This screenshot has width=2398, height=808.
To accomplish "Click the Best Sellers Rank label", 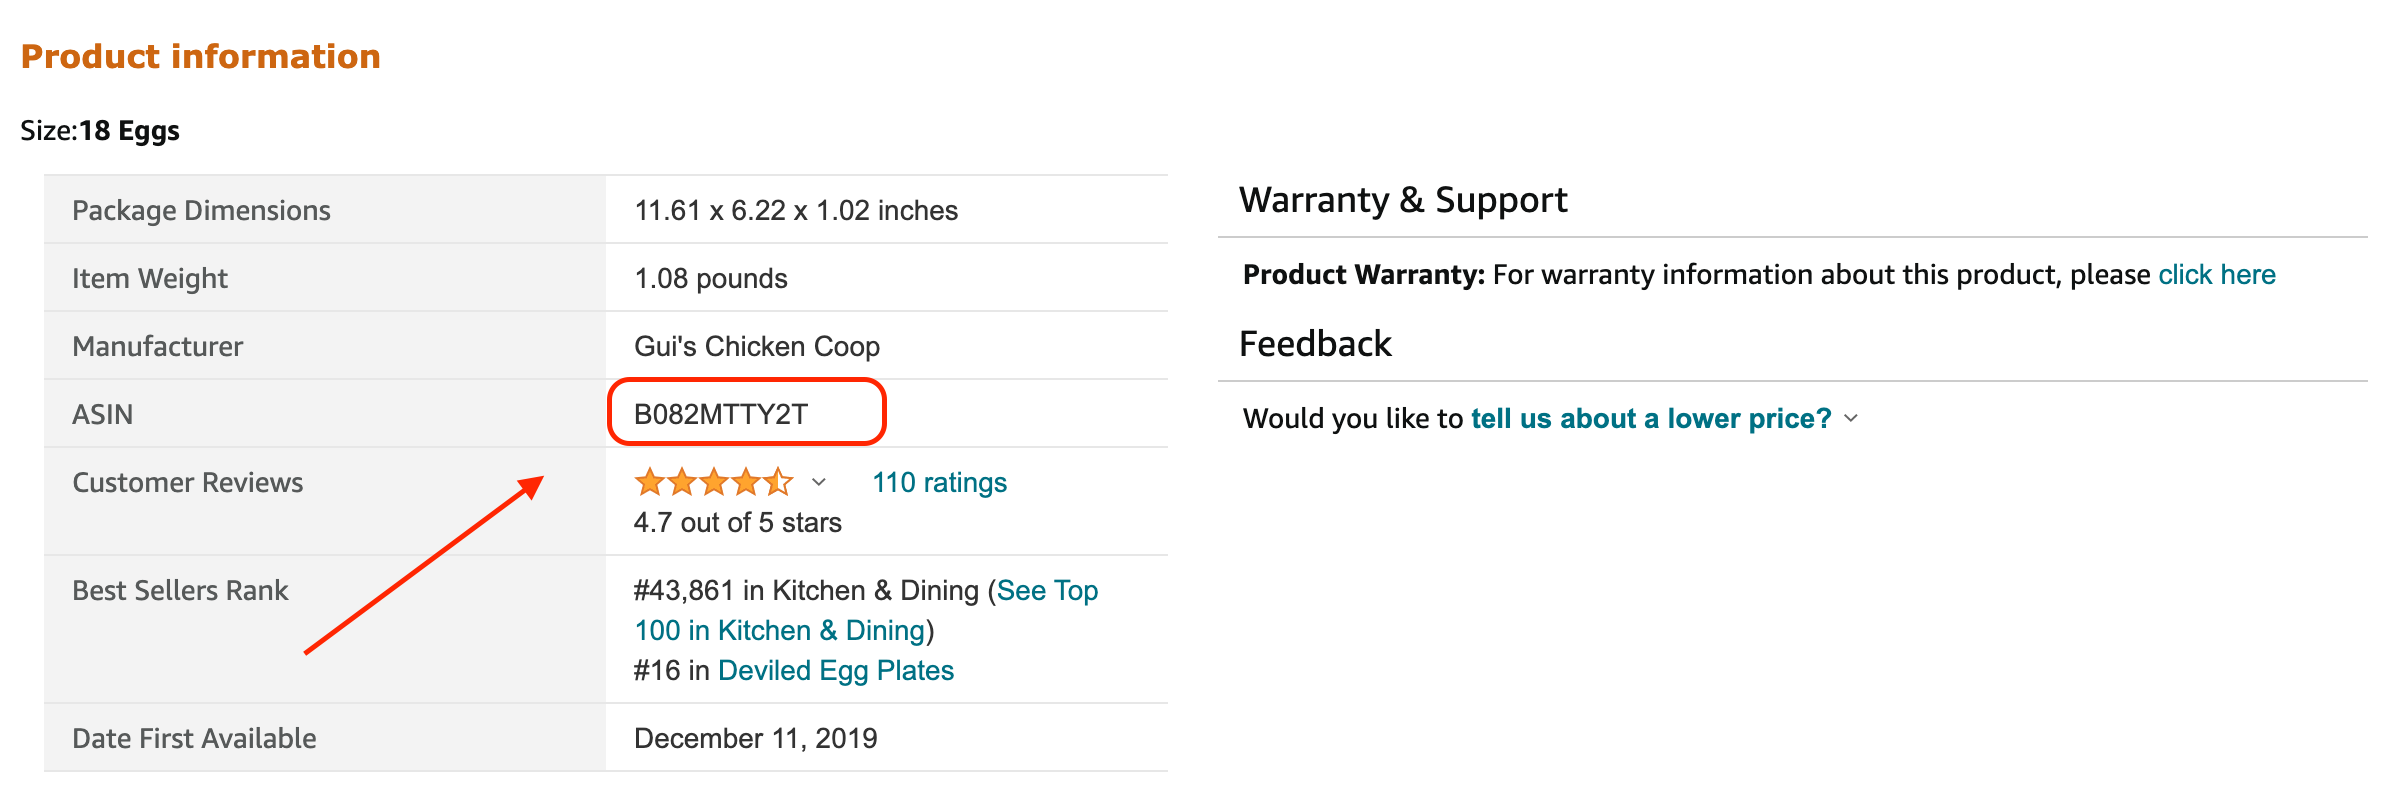I will [180, 590].
